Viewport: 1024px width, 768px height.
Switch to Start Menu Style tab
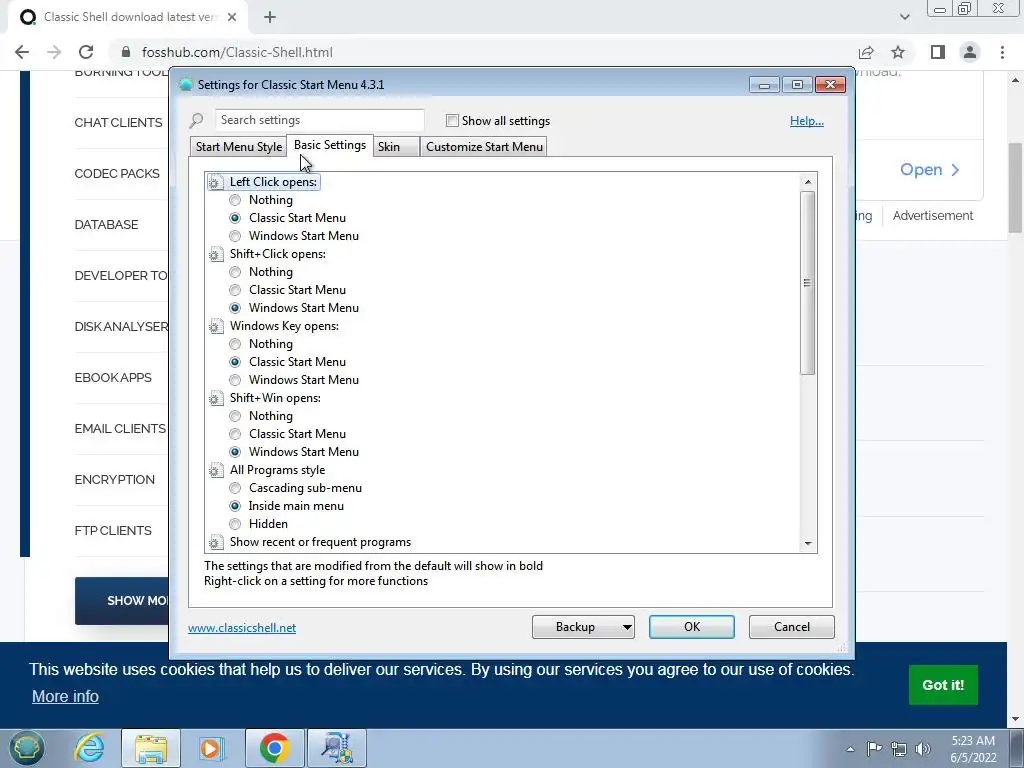(238, 147)
